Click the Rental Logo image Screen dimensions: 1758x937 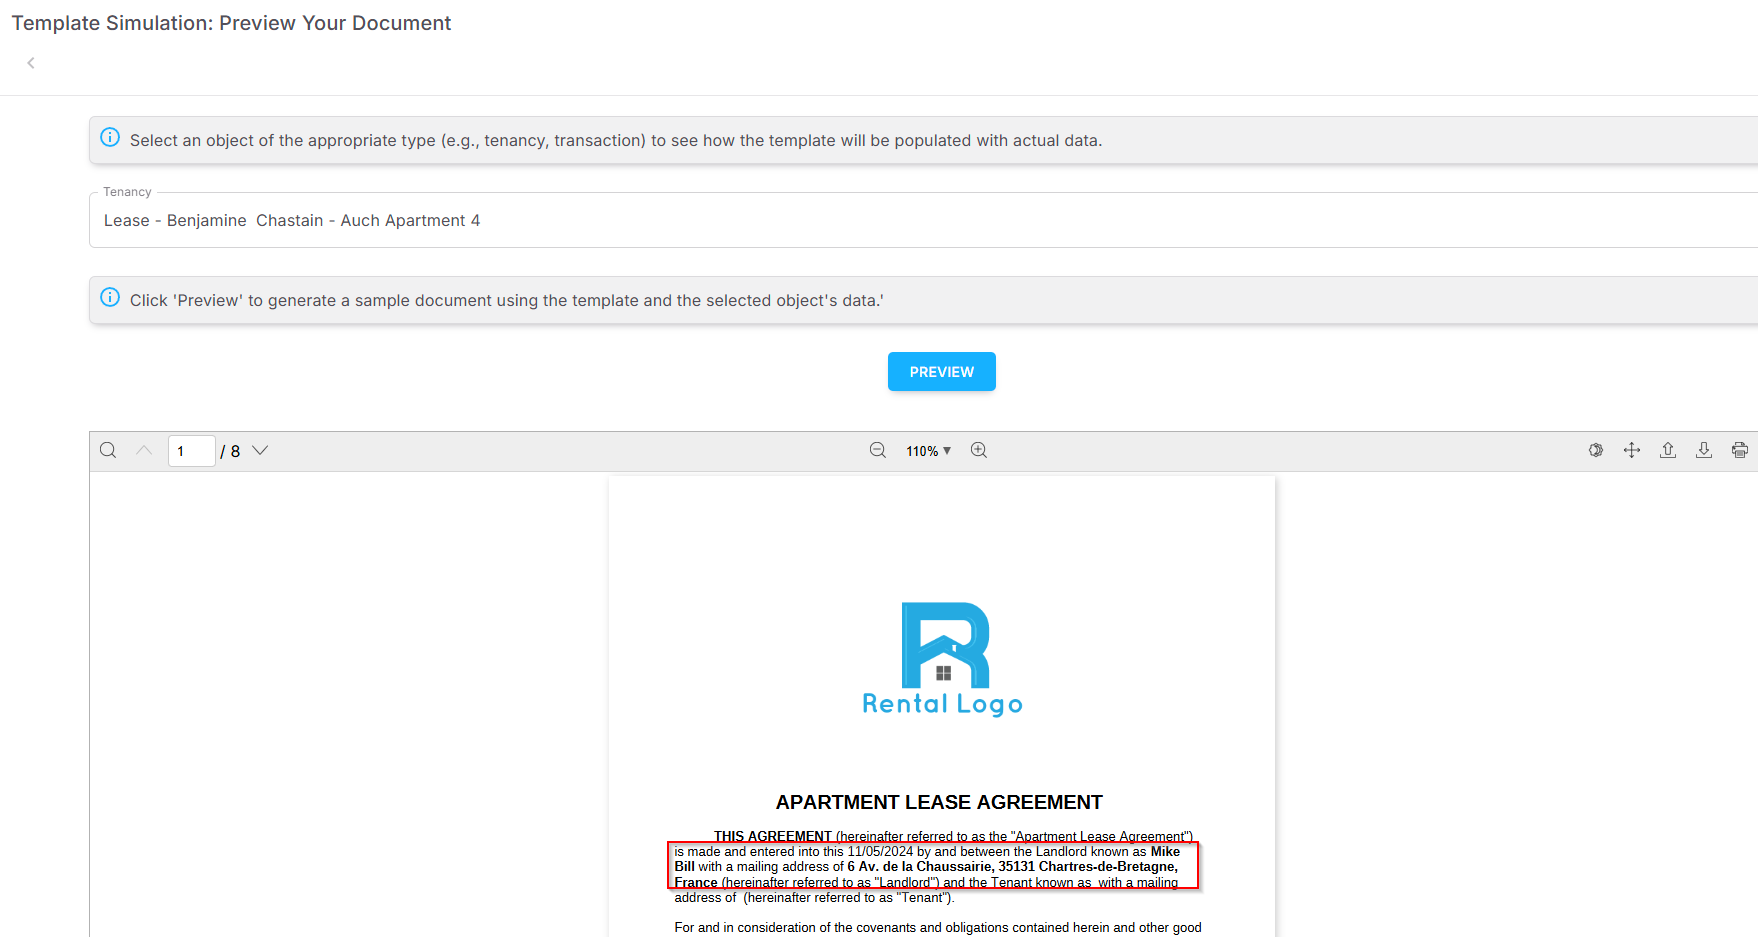click(942, 660)
